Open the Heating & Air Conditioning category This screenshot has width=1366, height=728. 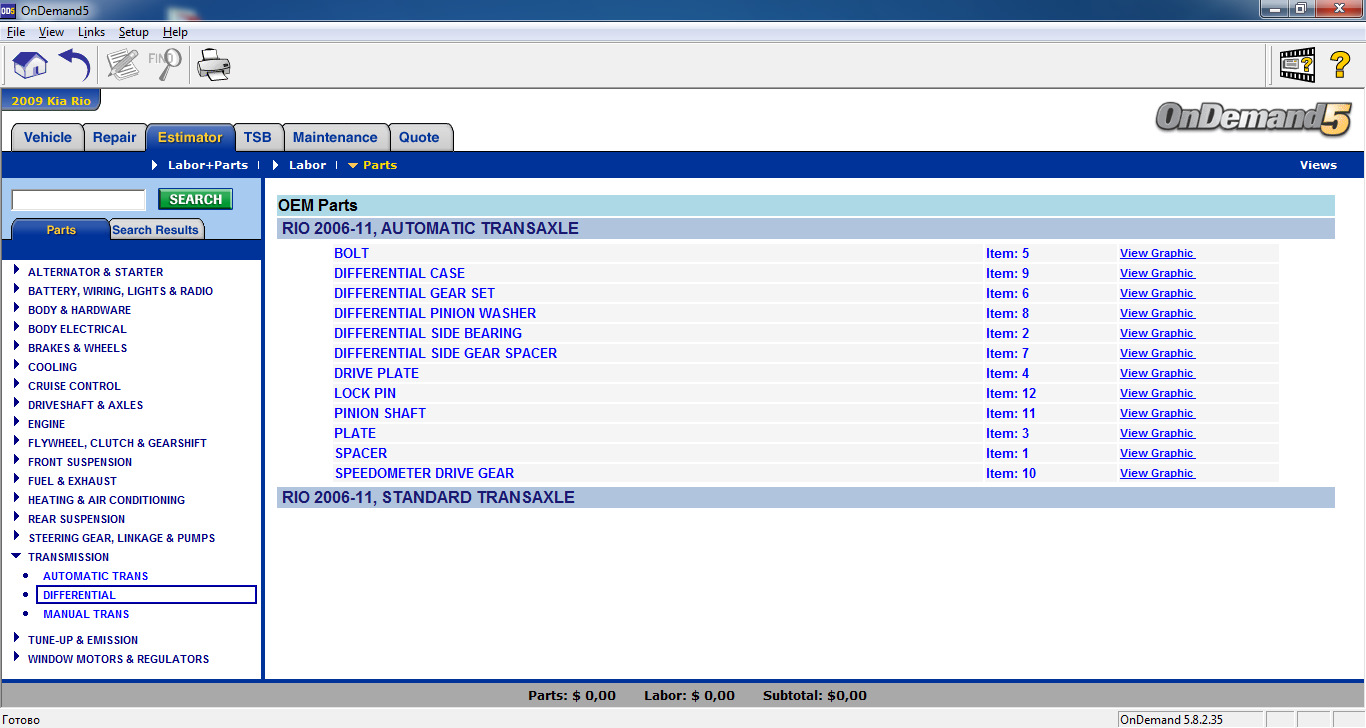click(x=106, y=500)
